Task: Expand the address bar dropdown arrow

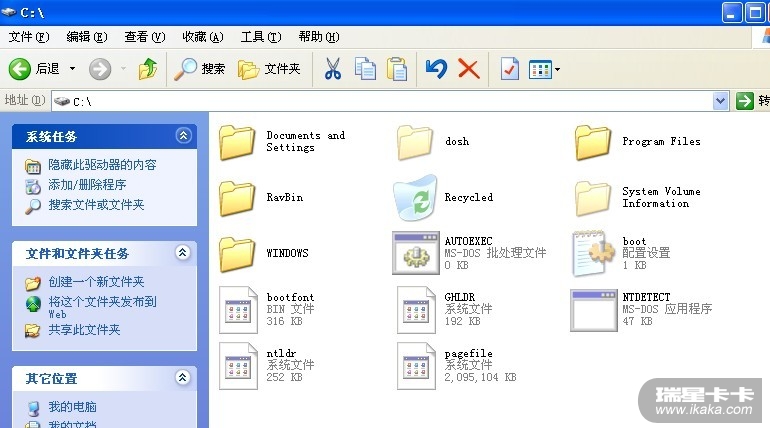Action: [x=720, y=101]
